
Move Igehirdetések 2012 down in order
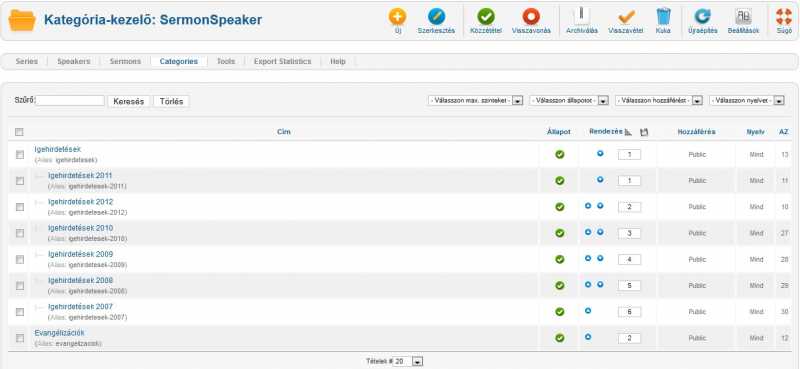click(x=601, y=206)
